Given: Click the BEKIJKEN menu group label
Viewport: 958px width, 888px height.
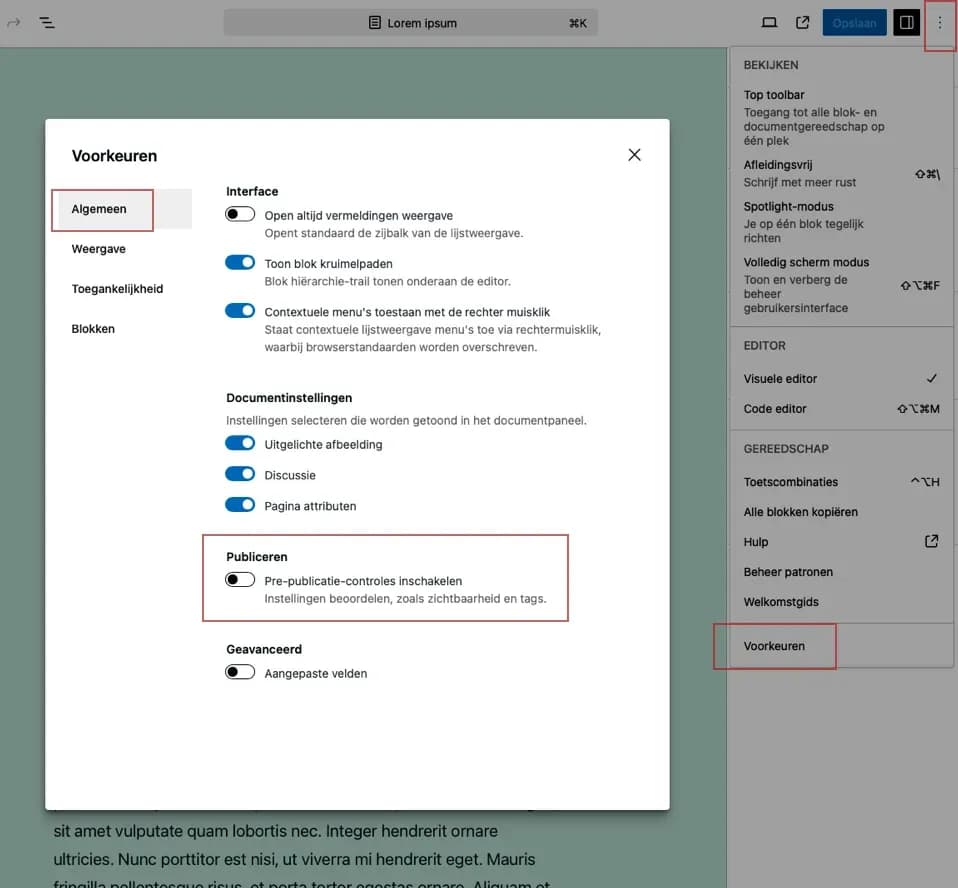Looking at the screenshot, I should [x=770, y=65].
